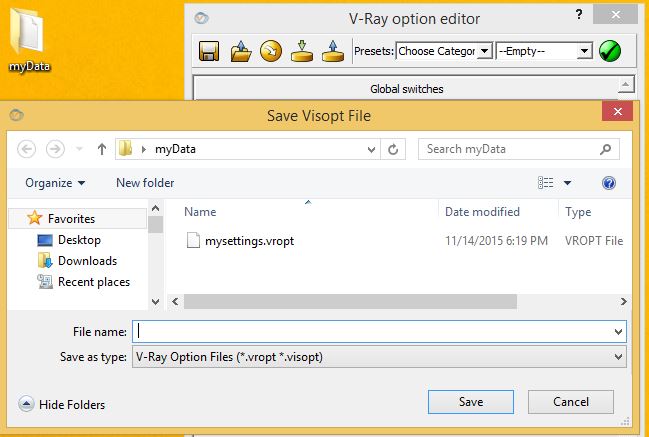Click the refresh icon beside myData path

[x=393, y=149]
